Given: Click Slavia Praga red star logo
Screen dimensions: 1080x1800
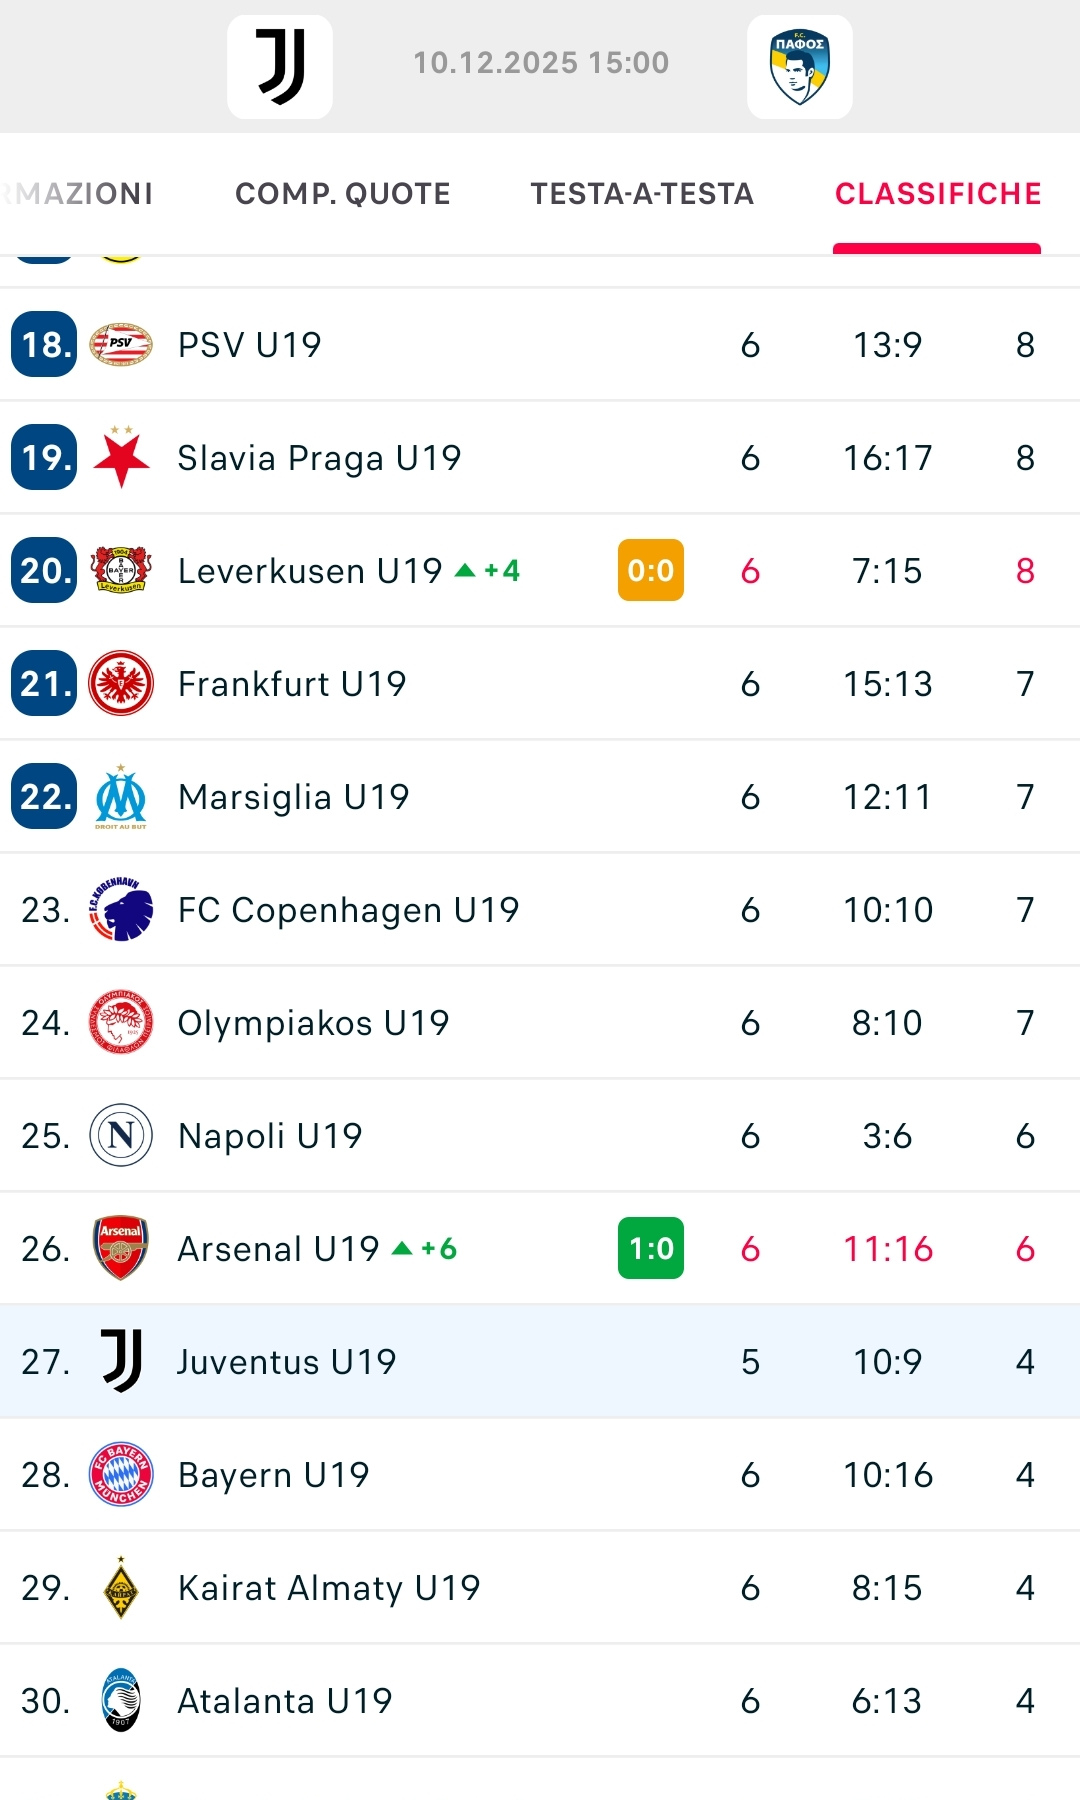Looking at the screenshot, I should (x=121, y=457).
